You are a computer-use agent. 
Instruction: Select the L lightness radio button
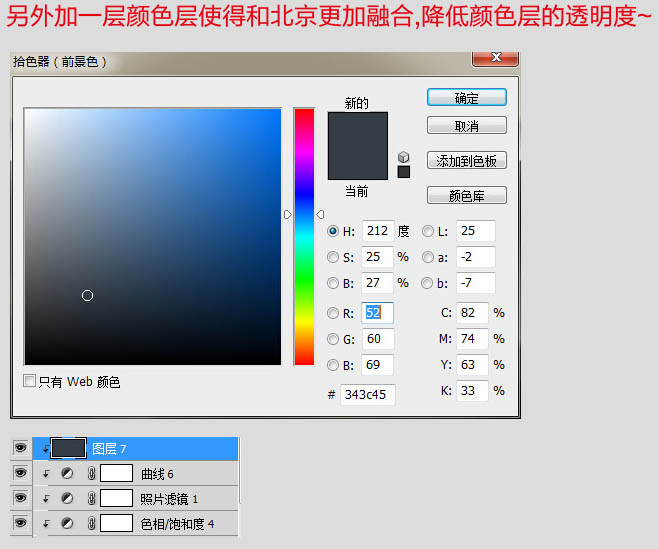pyautogui.click(x=428, y=231)
